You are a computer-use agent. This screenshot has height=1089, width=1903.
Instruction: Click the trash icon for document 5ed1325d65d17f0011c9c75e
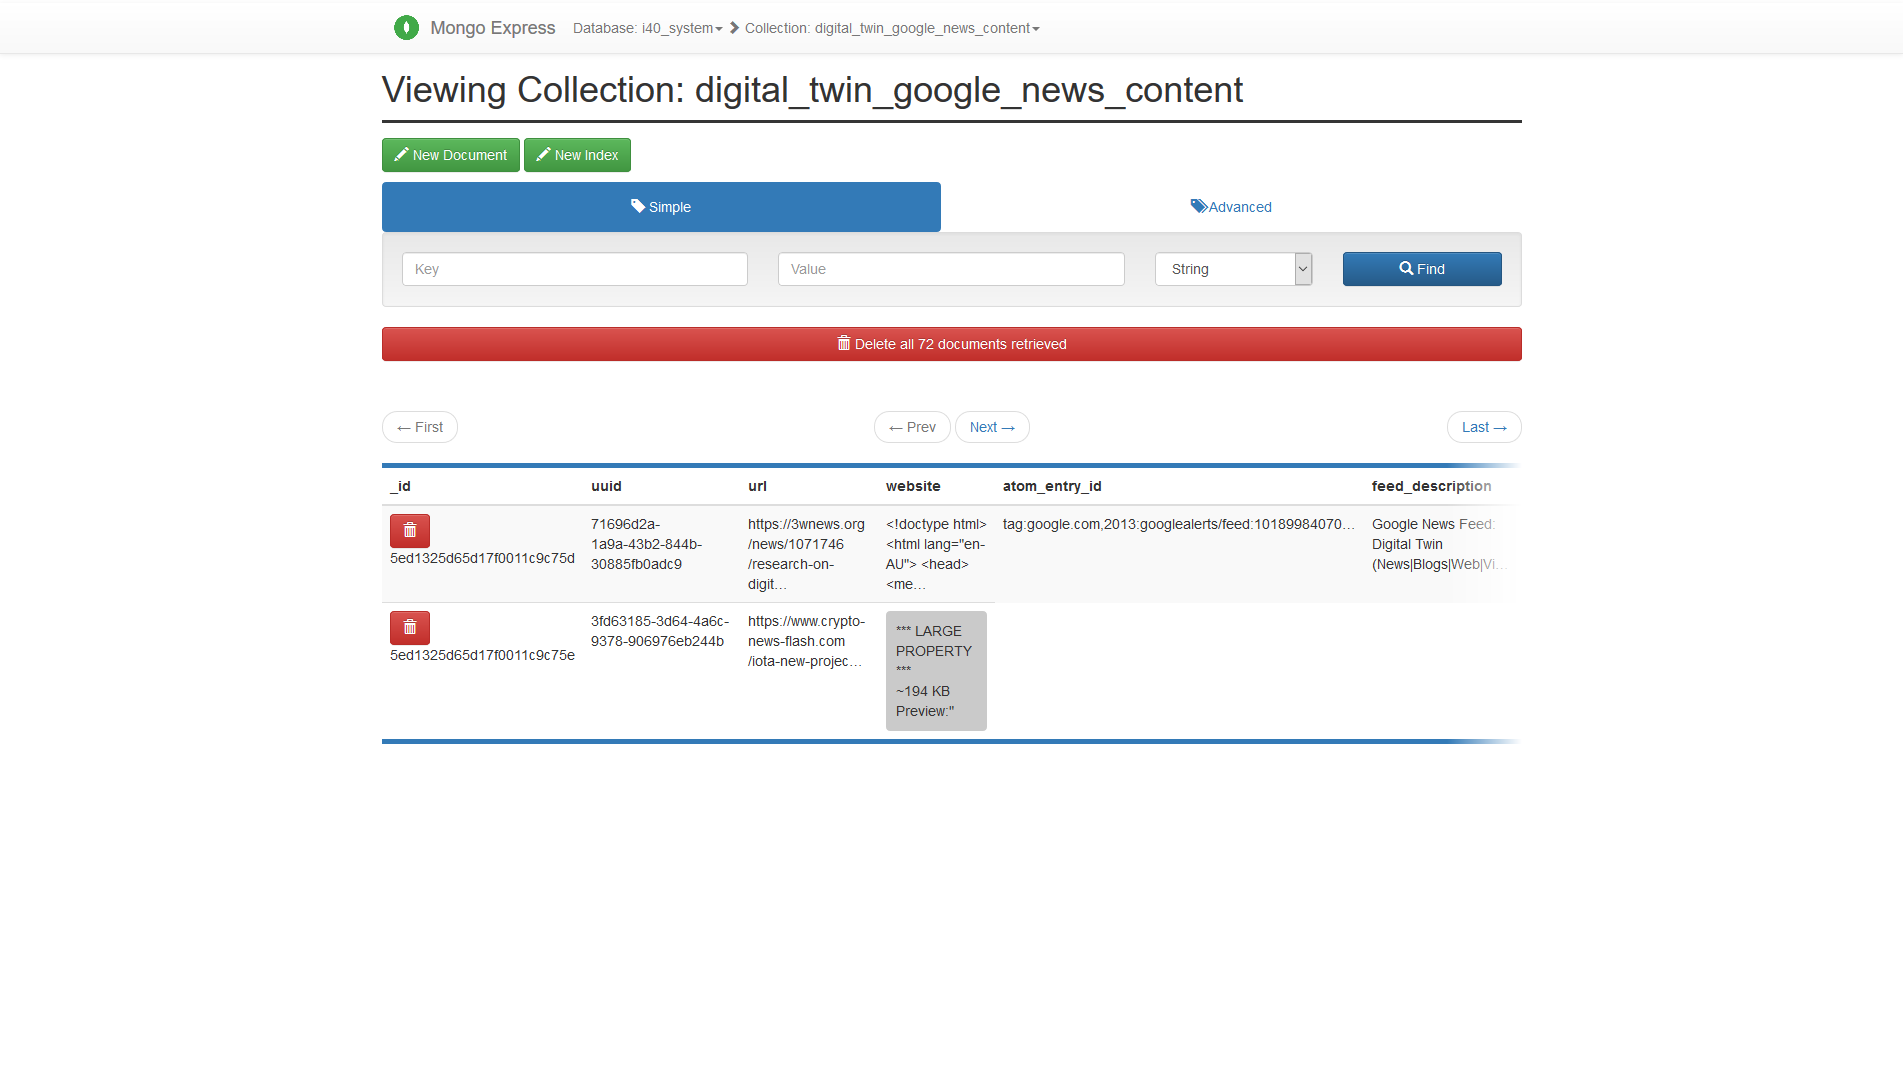tap(409, 627)
